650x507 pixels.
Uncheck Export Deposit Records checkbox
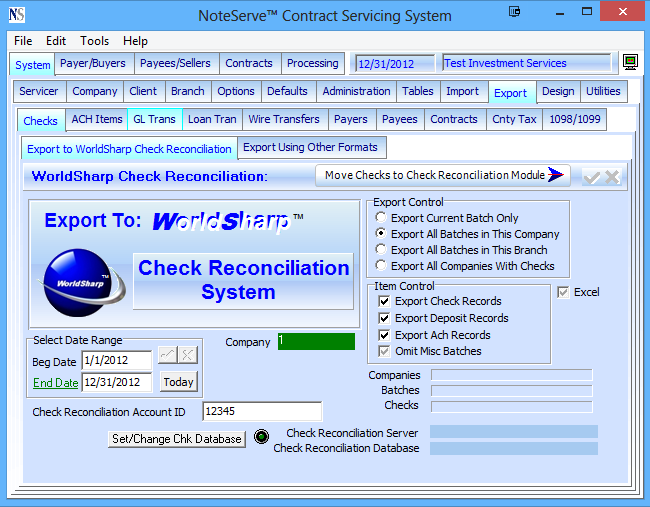coord(385,318)
